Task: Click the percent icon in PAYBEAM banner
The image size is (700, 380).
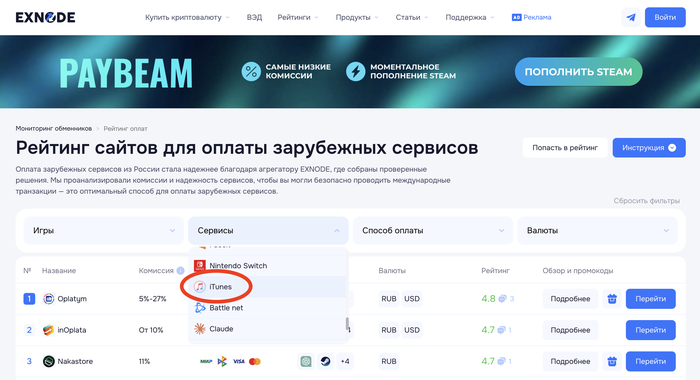Action: (x=251, y=71)
